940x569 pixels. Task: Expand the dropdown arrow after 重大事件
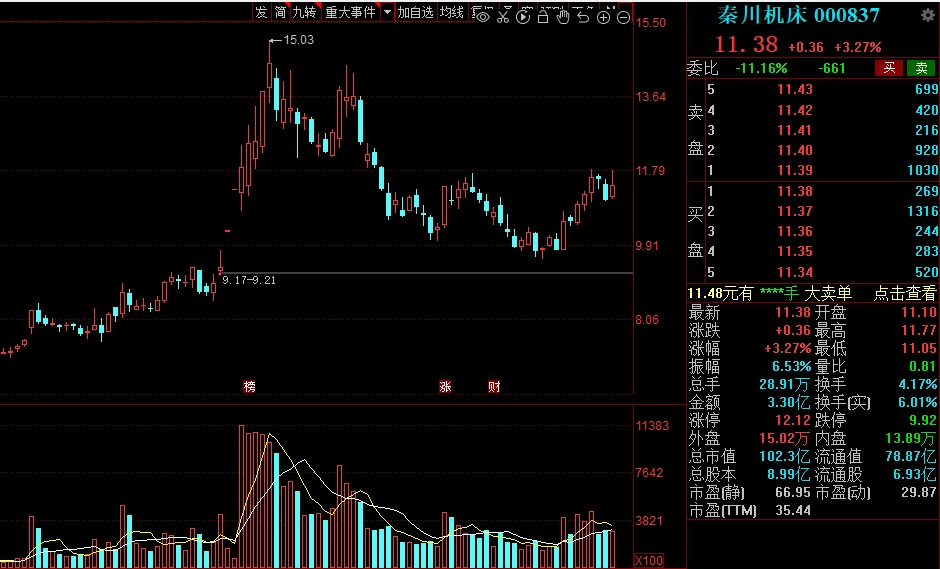pos(387,13)
